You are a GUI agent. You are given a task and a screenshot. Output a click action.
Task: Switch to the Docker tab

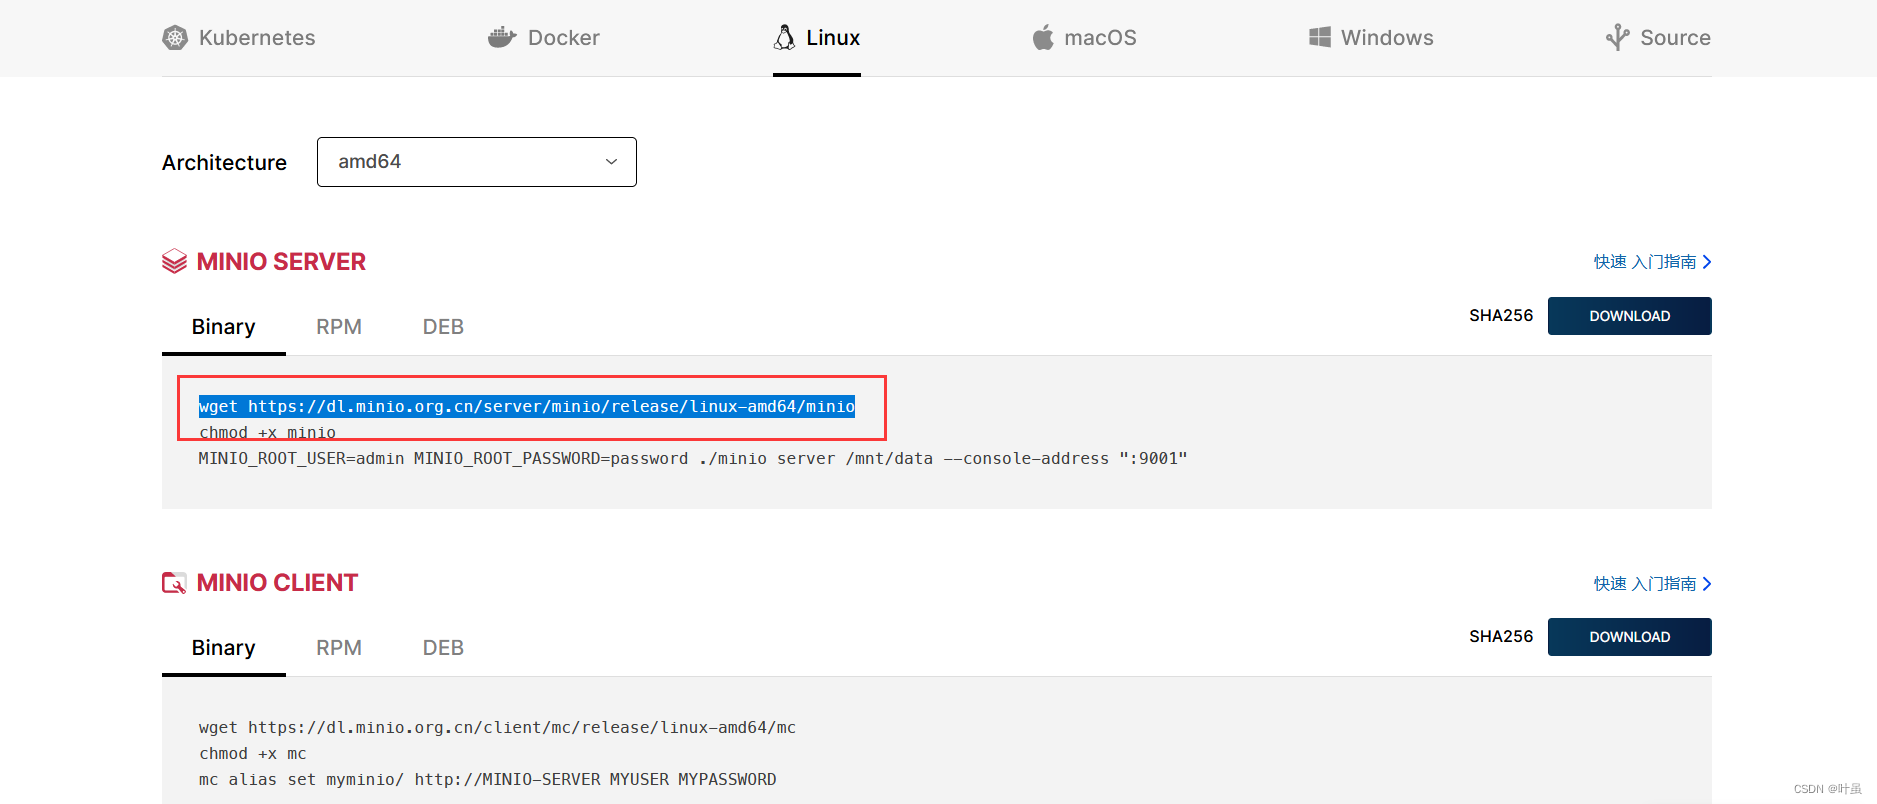pos(544,38)
